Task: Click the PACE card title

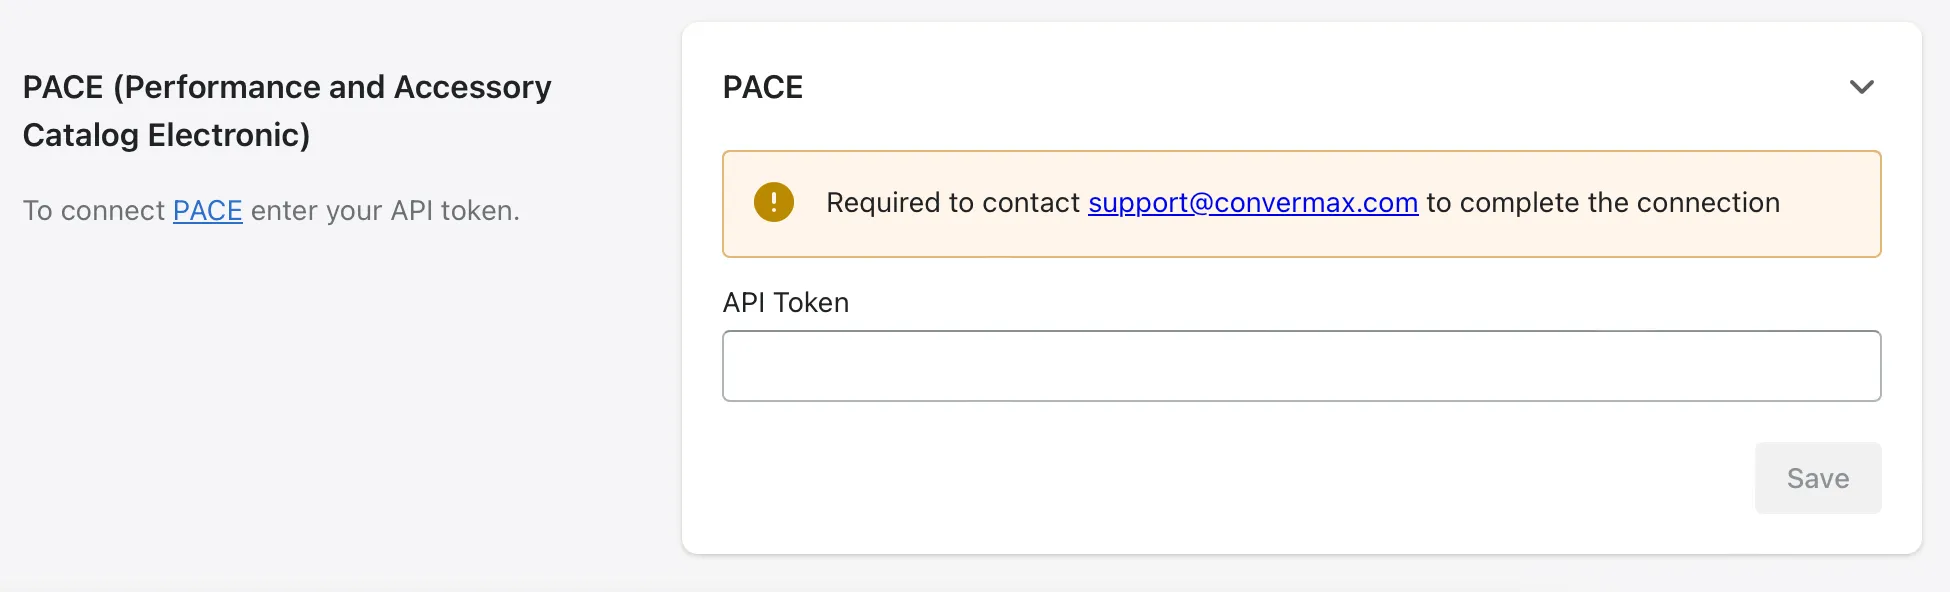Action: pos(763,87)
